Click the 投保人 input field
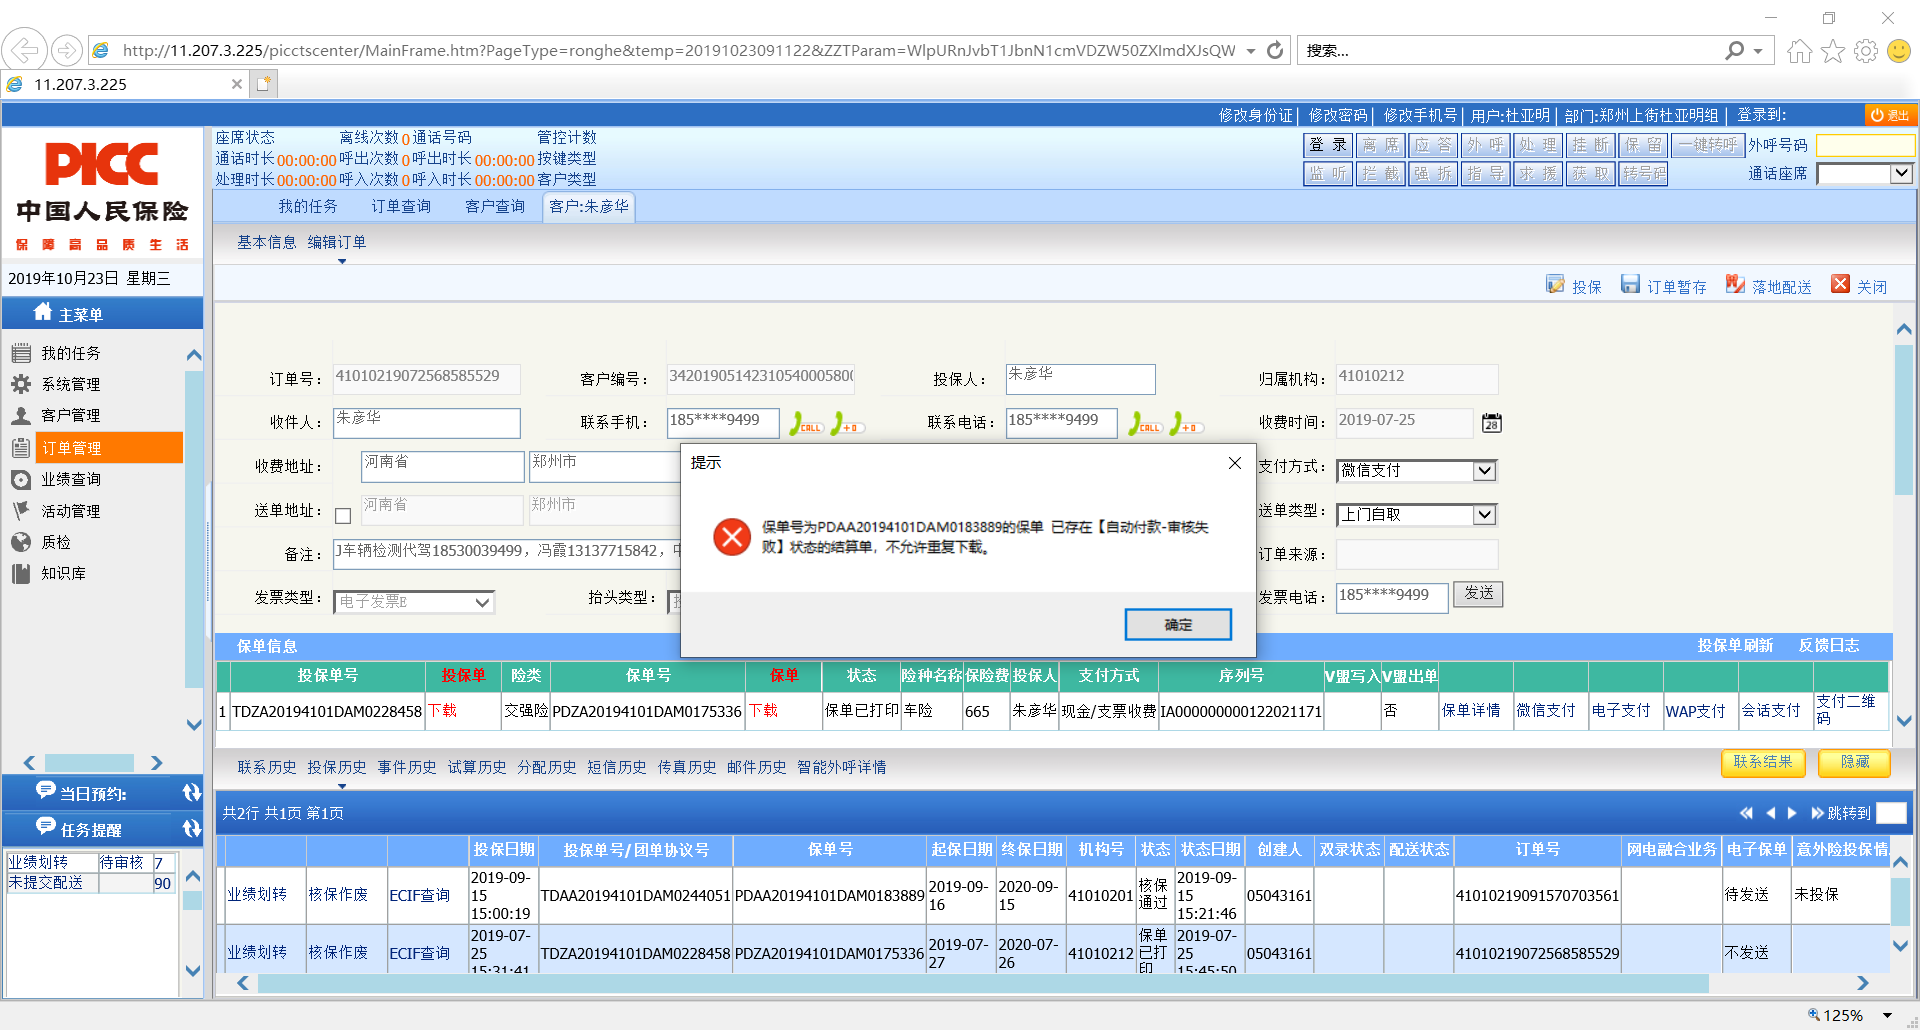Viewport: 1920px width, 1030px height. click(1079, 379)
